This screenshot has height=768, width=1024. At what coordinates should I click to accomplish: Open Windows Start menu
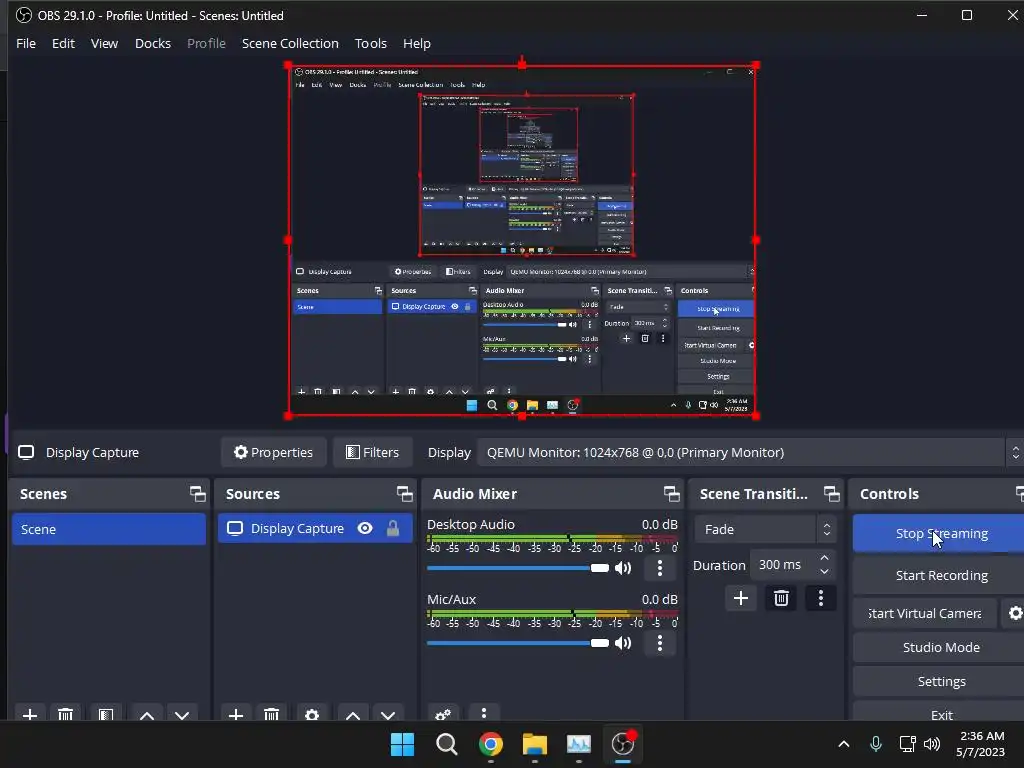[402, 744]
